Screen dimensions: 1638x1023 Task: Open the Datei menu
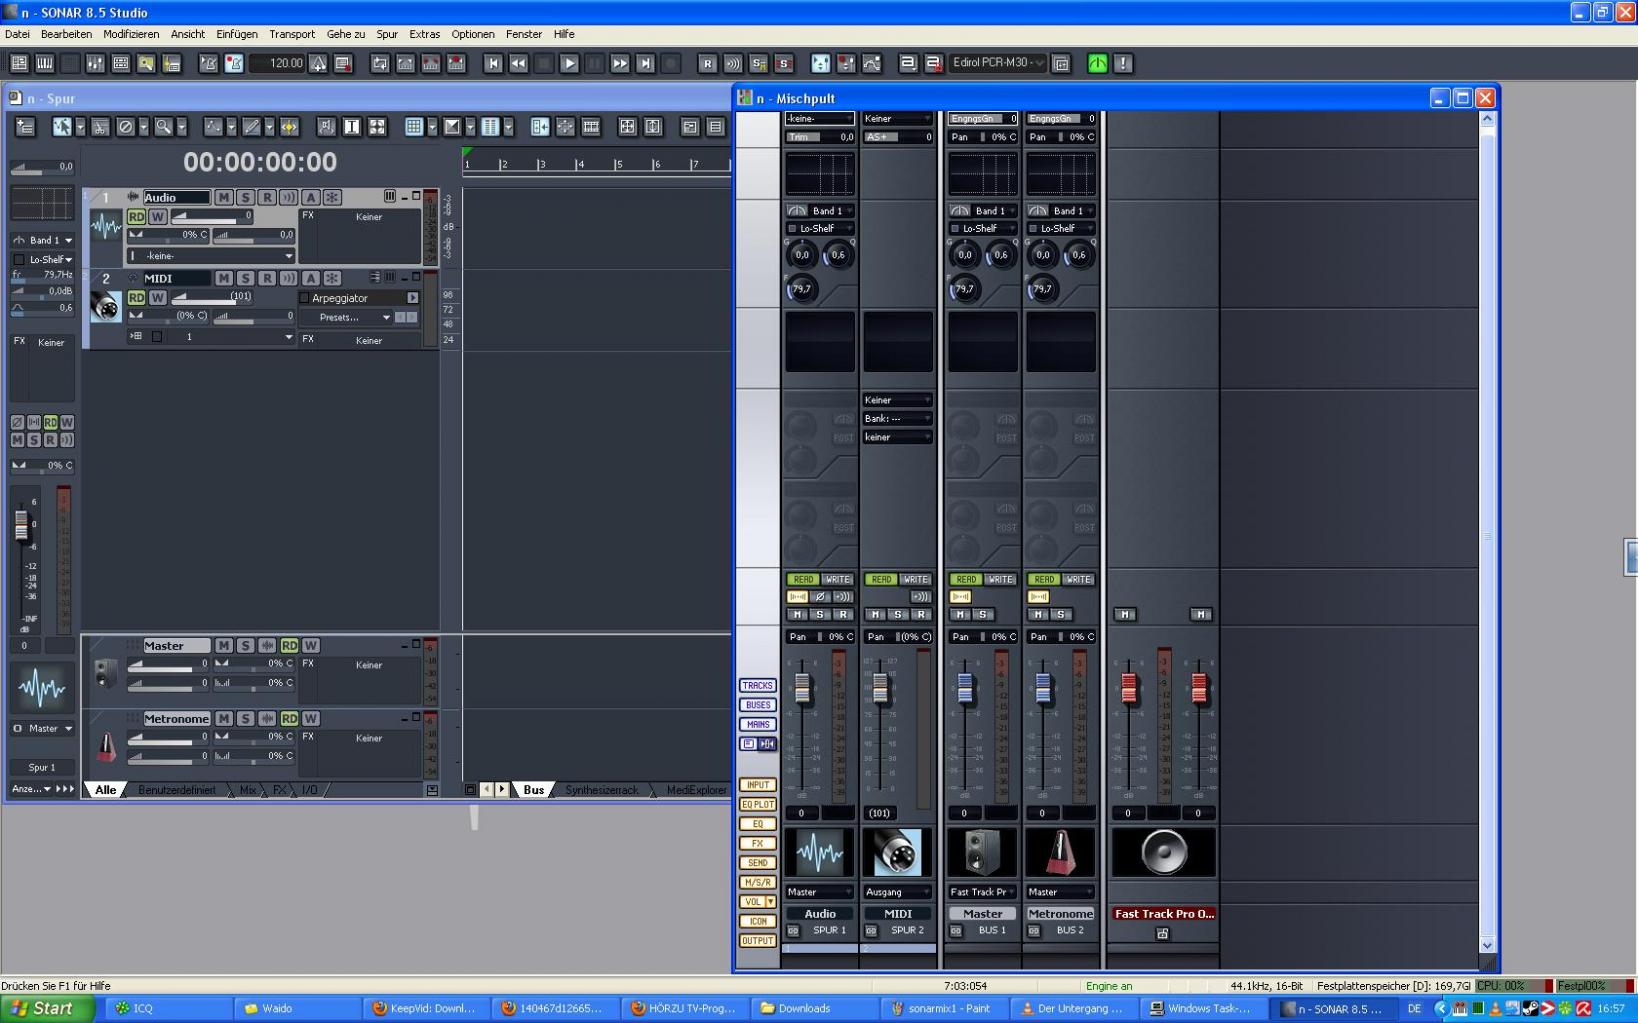pyautogui.click(x=17, y=34)
